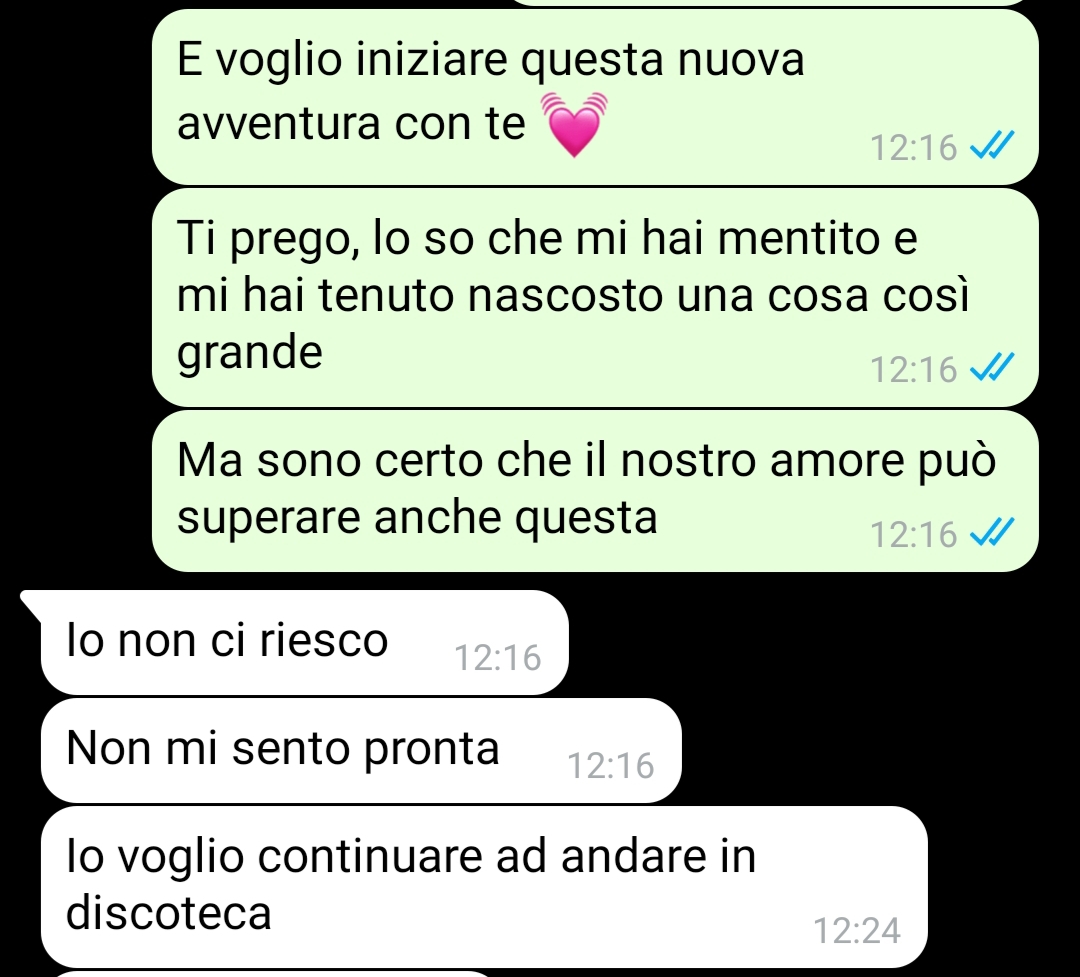The width and height of the screenshot is (1080, 977).
Task: Tap the word 'discoteca' in white bubble
Action: click(169, 913)
